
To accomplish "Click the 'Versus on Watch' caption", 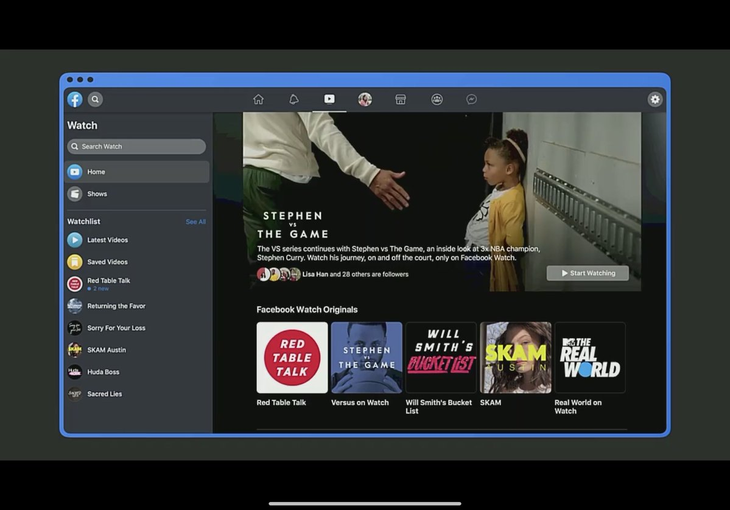I will (360, 402).
